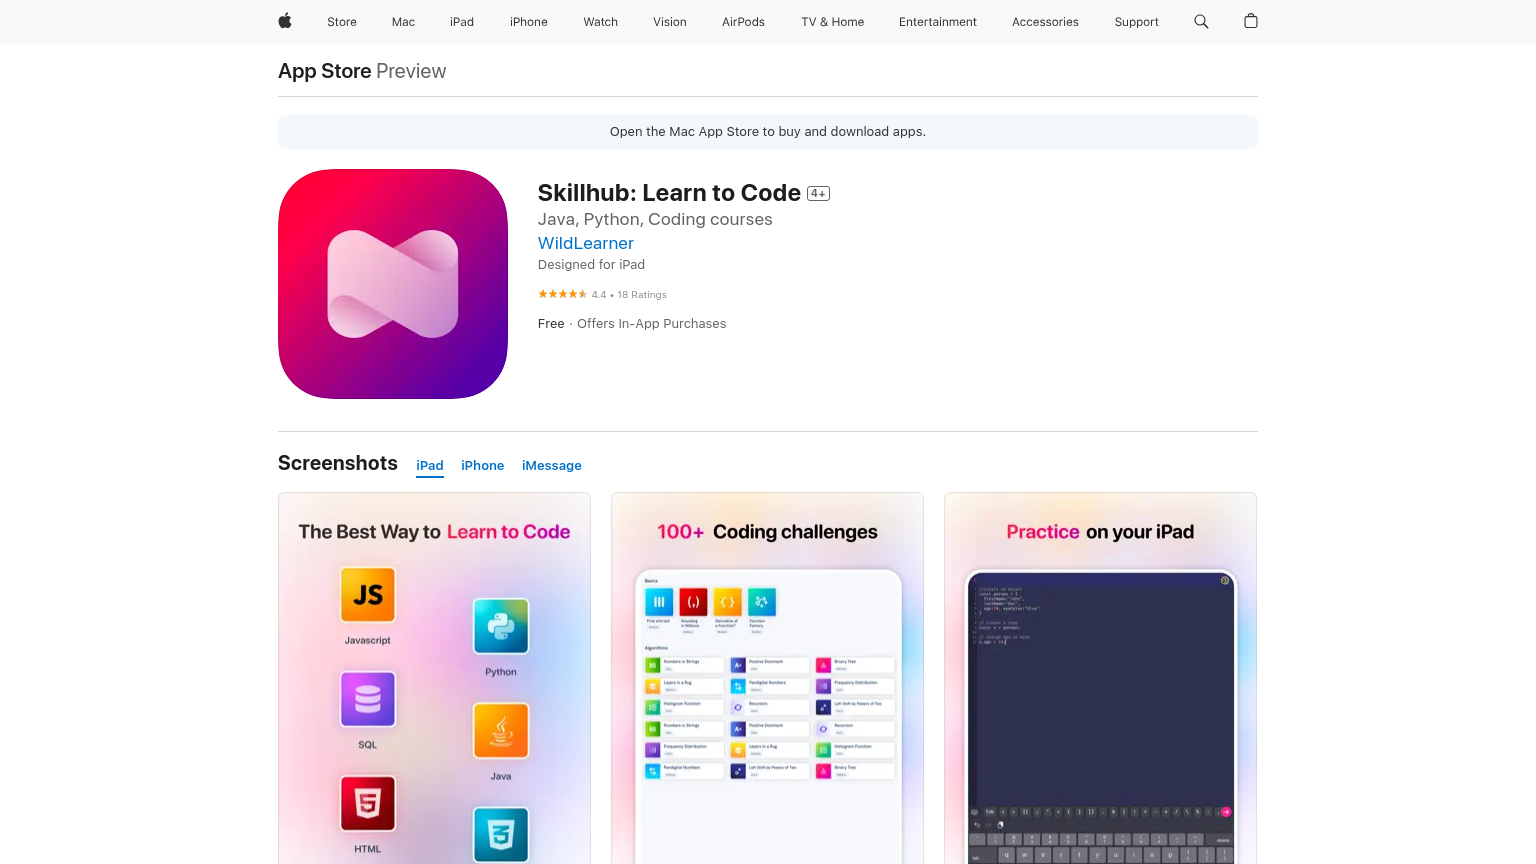Image resolution: width=1536 pixels, height=864 pixels.
Task: Click Entertainment in the navigation bar
Action: click(937, 21)
